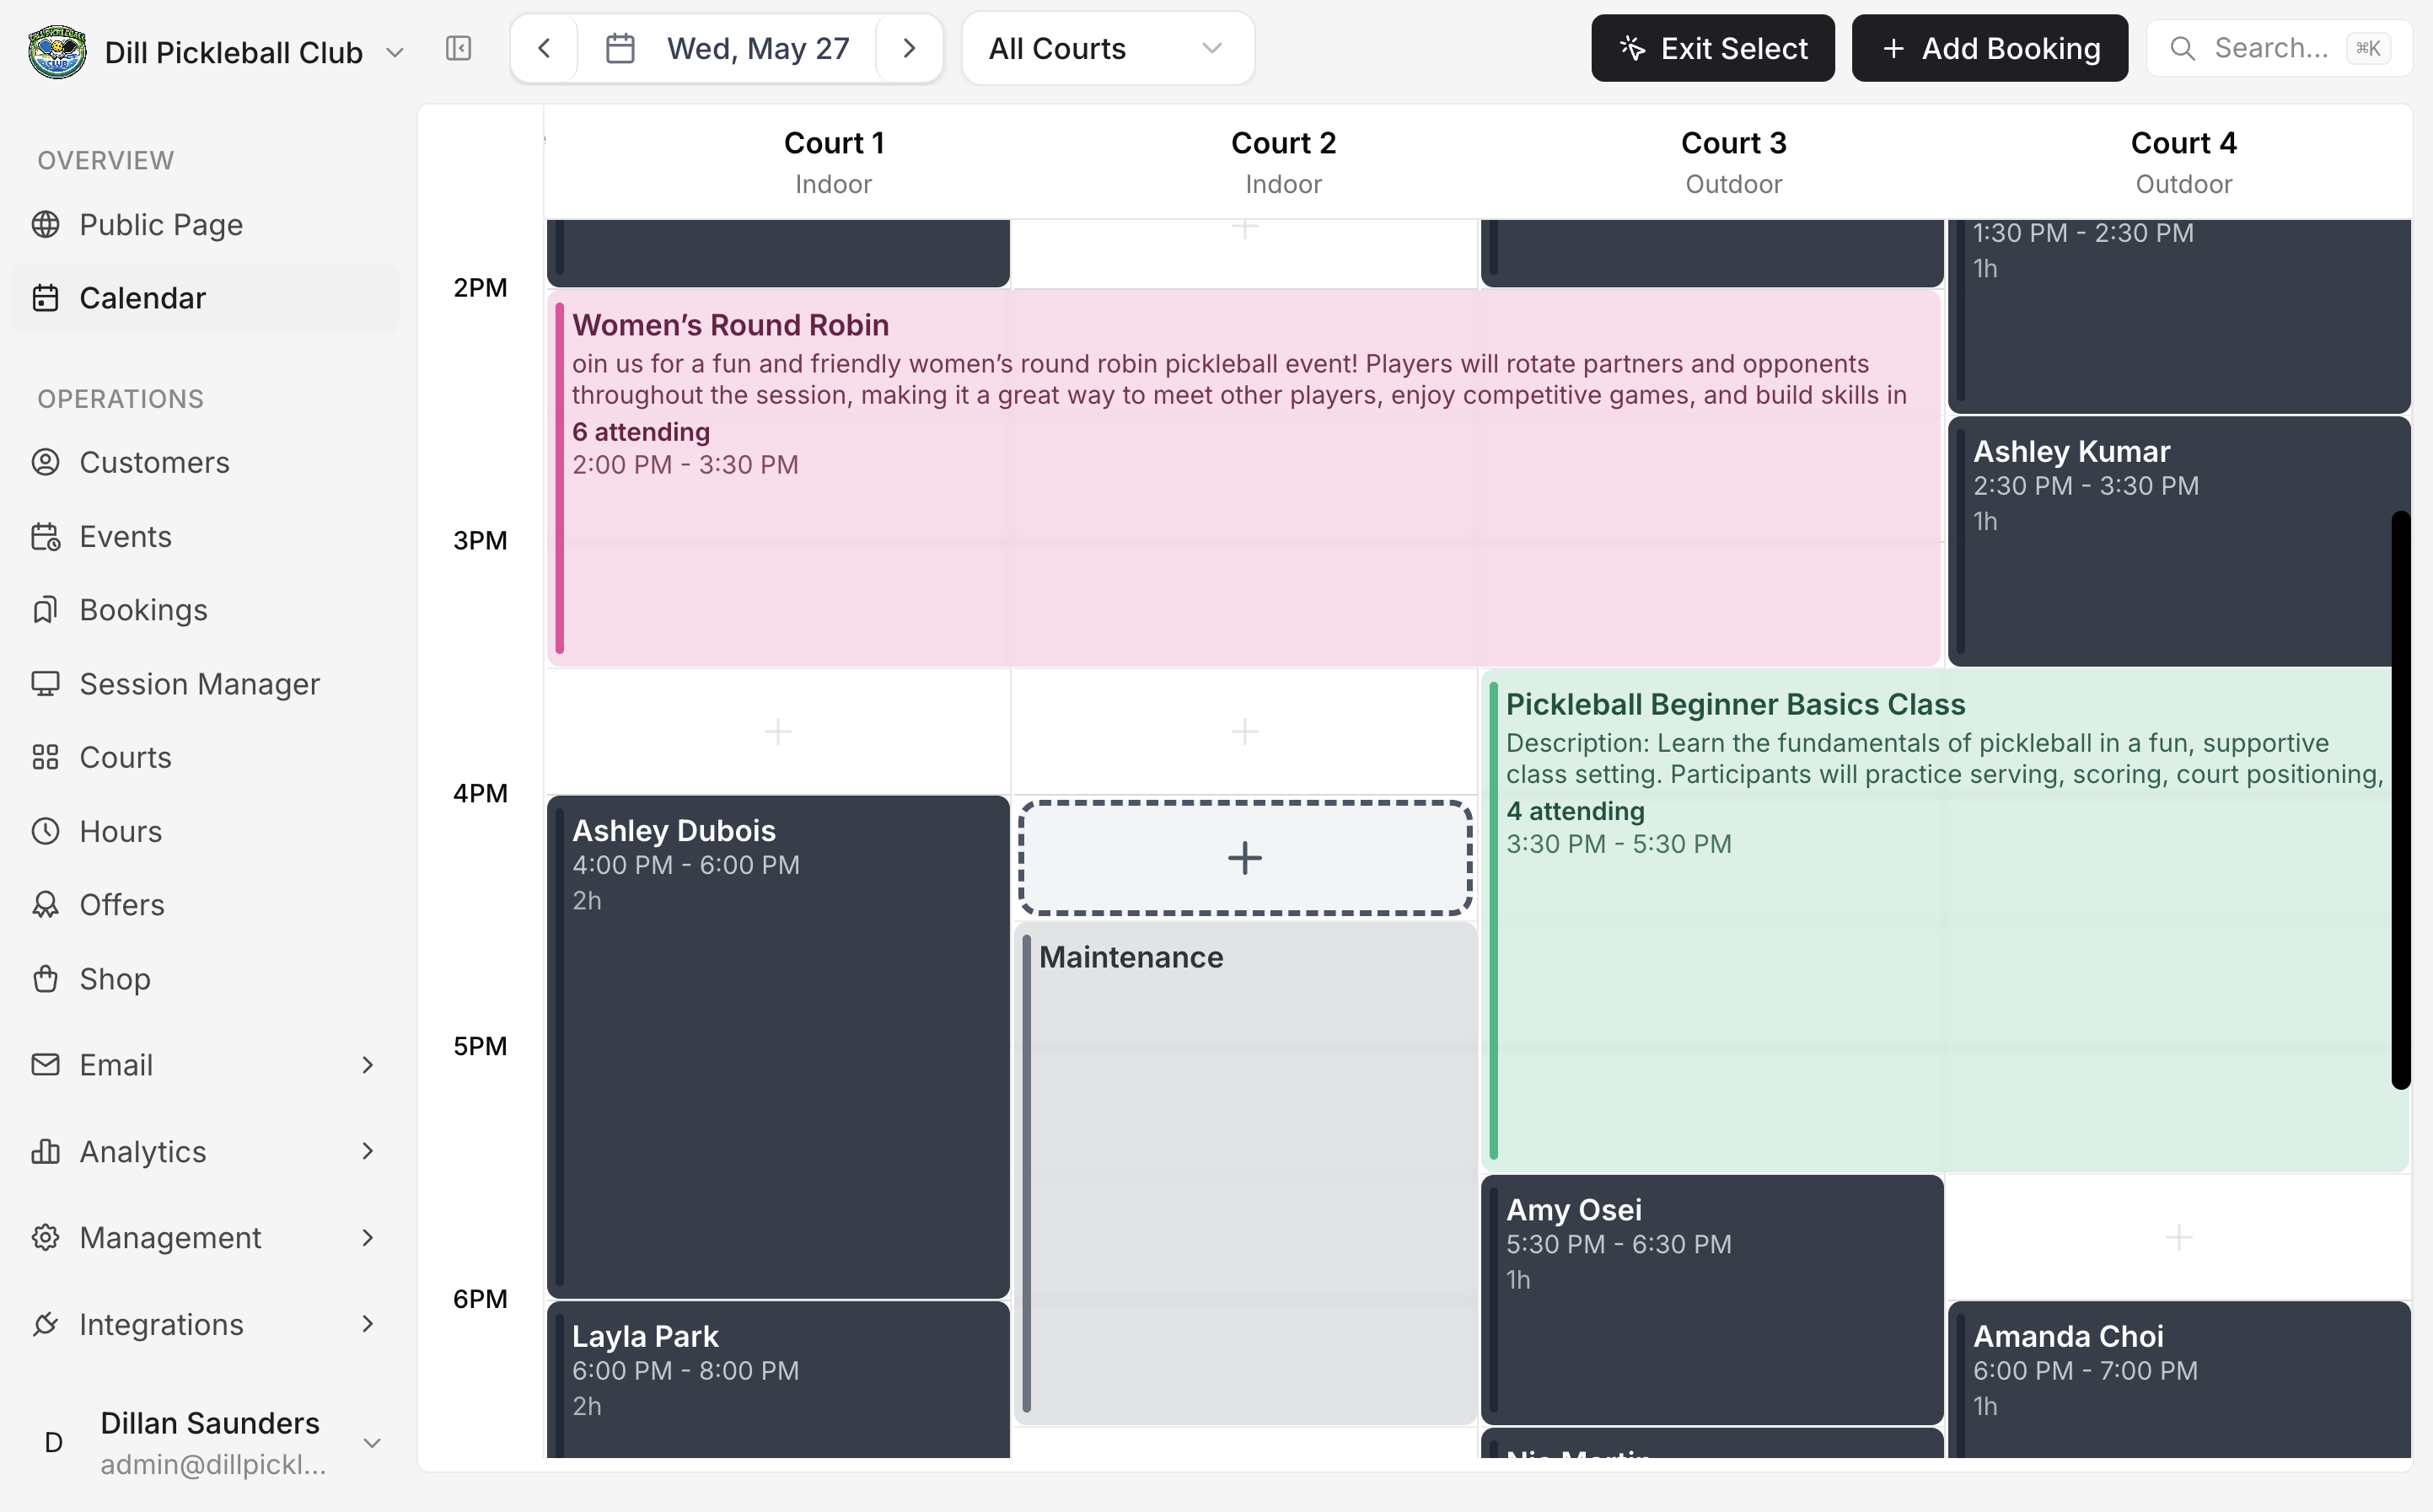Select the Court 1 column header

pyautogui.click(x=833, y=162)
